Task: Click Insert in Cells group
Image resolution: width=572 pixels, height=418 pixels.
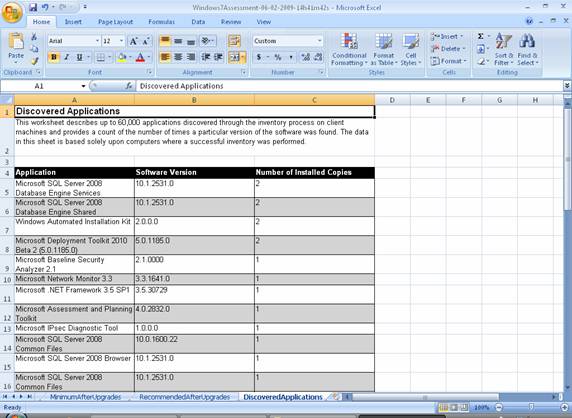Action: [447, 36]
